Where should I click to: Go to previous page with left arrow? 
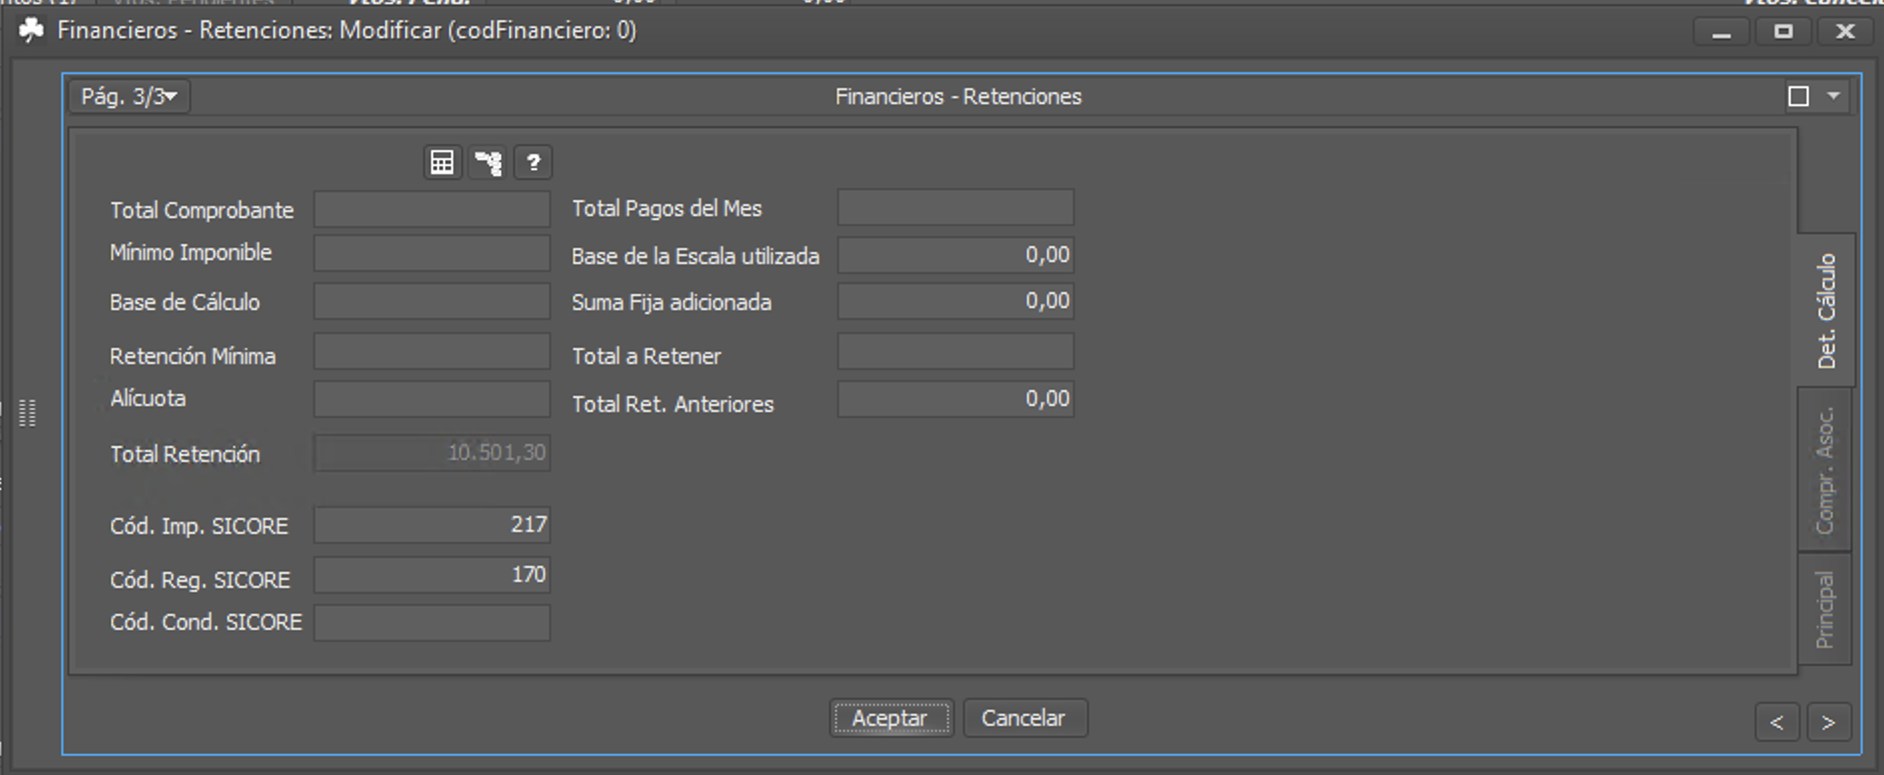(x=1776, y=722)
